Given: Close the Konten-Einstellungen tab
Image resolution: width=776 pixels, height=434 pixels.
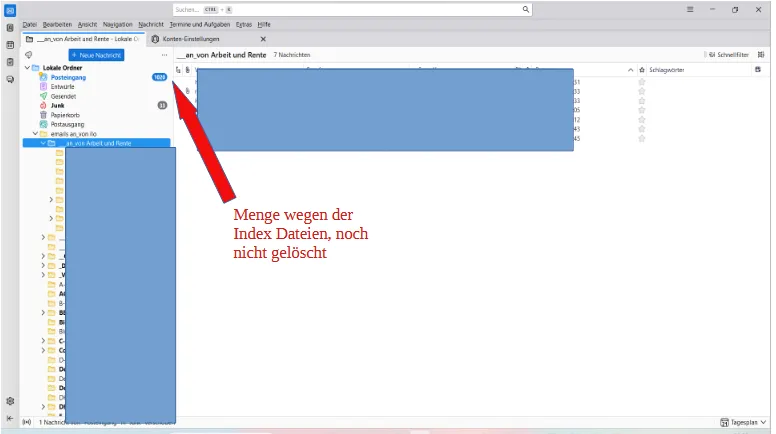Looking at the screenshot, I should [x=263, y=39].
